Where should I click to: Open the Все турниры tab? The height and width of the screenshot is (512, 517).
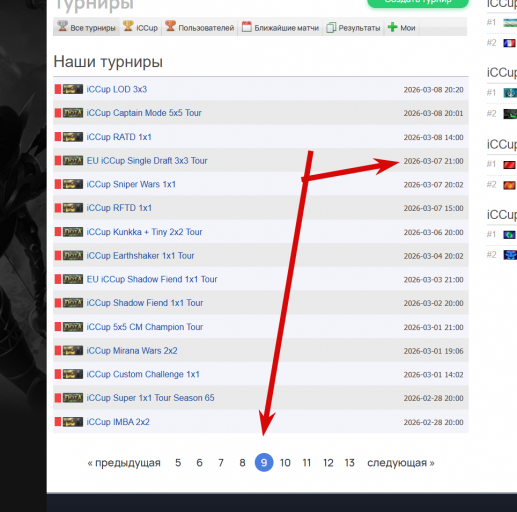pos(86,27)
